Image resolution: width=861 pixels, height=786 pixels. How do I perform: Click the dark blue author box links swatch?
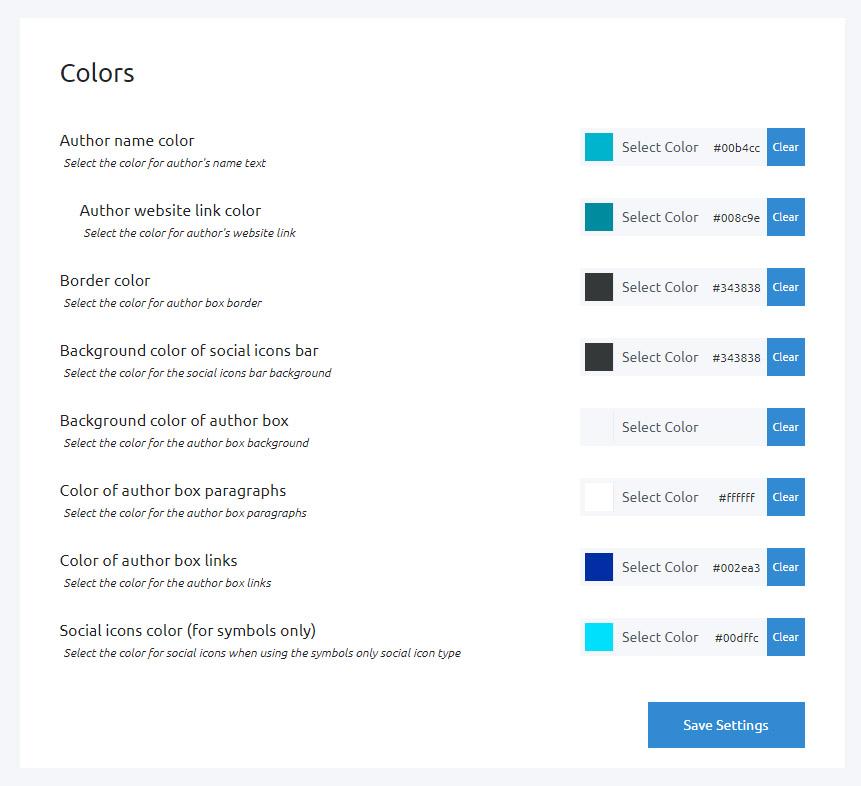[x=599, y=567]
